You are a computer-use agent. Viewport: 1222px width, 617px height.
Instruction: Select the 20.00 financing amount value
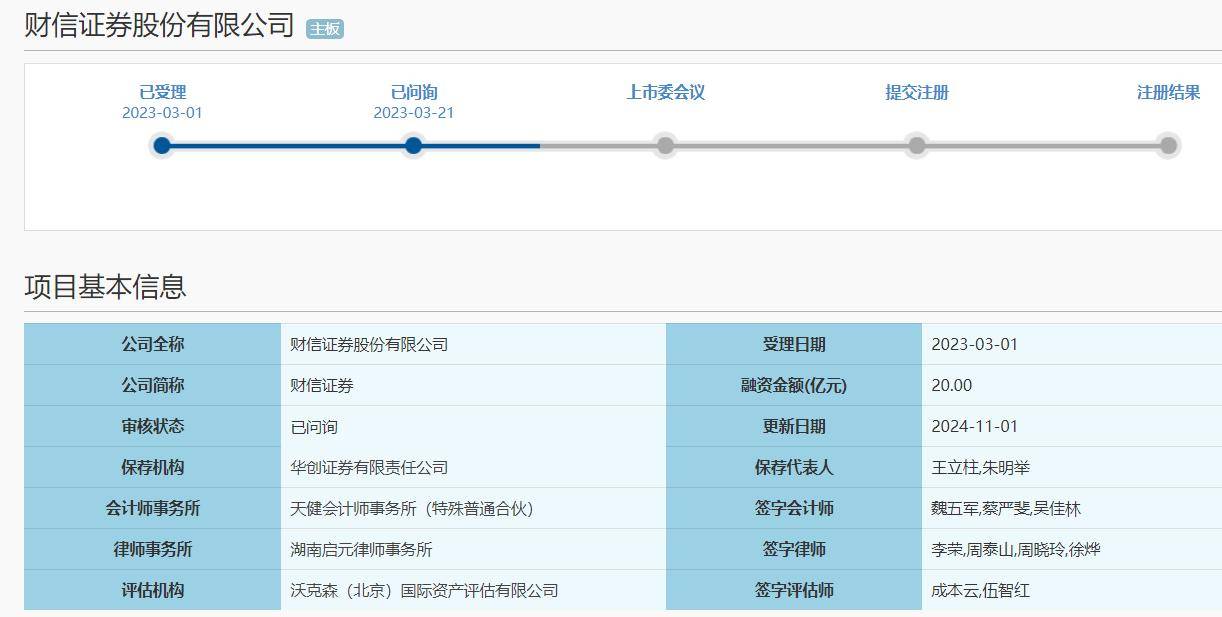tap(951, 385)
